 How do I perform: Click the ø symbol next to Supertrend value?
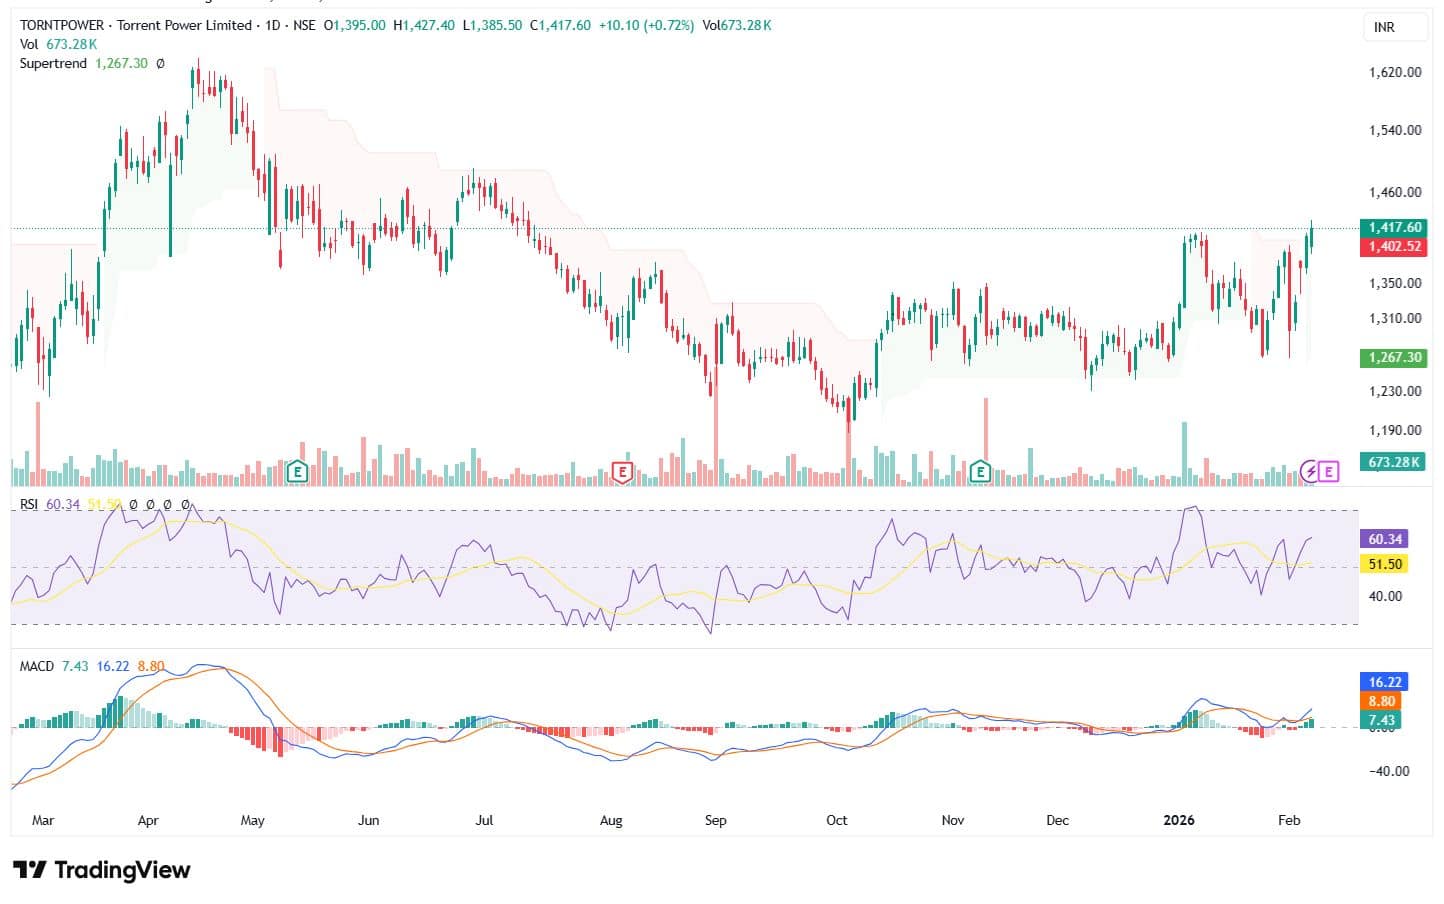160,63
